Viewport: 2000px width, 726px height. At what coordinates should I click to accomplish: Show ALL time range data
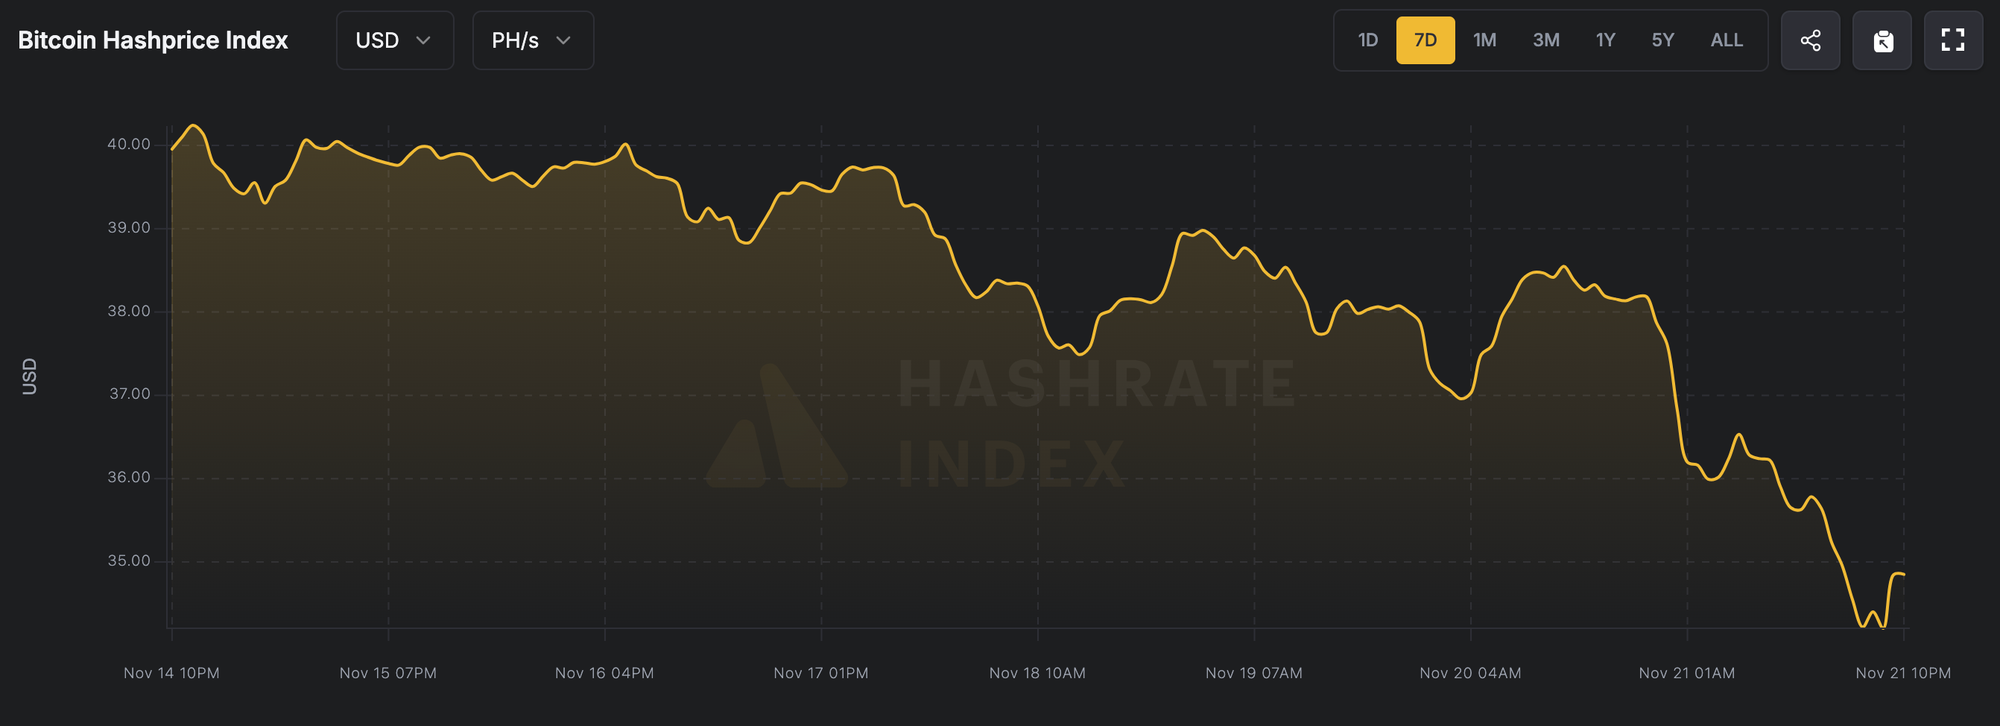[1726, 40]
